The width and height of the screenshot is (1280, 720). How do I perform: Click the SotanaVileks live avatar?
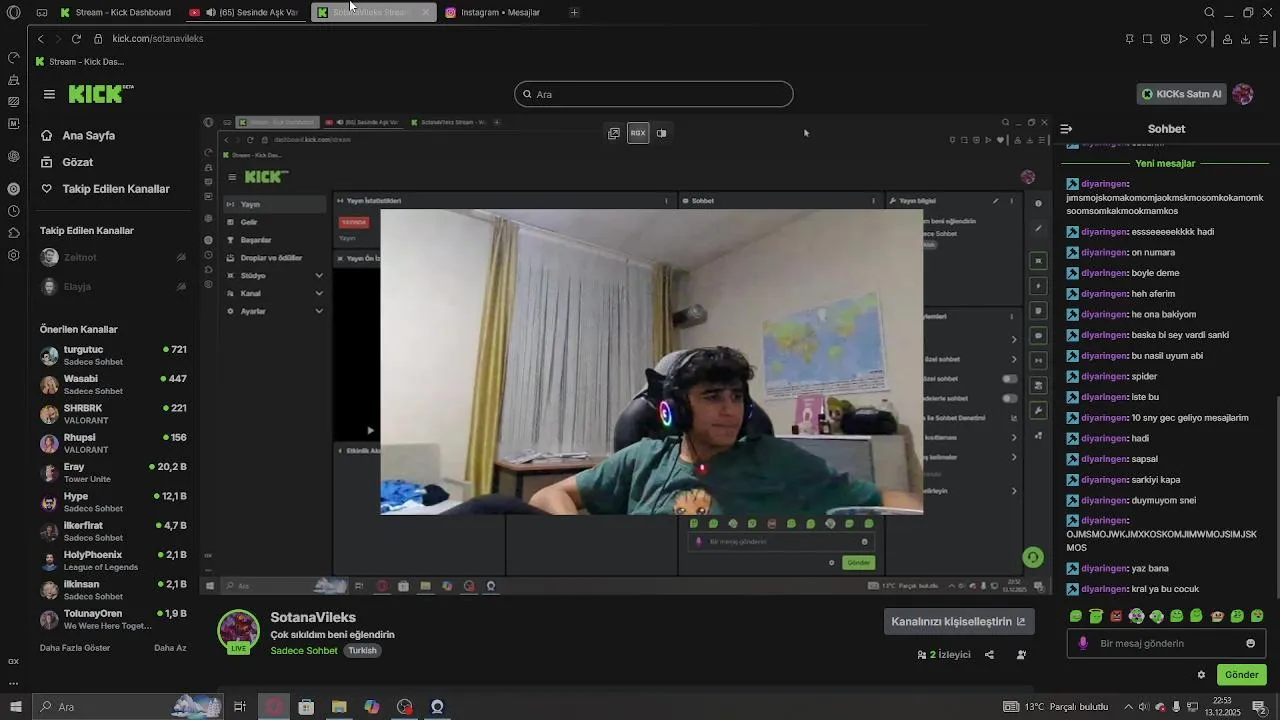pos(239,631)
